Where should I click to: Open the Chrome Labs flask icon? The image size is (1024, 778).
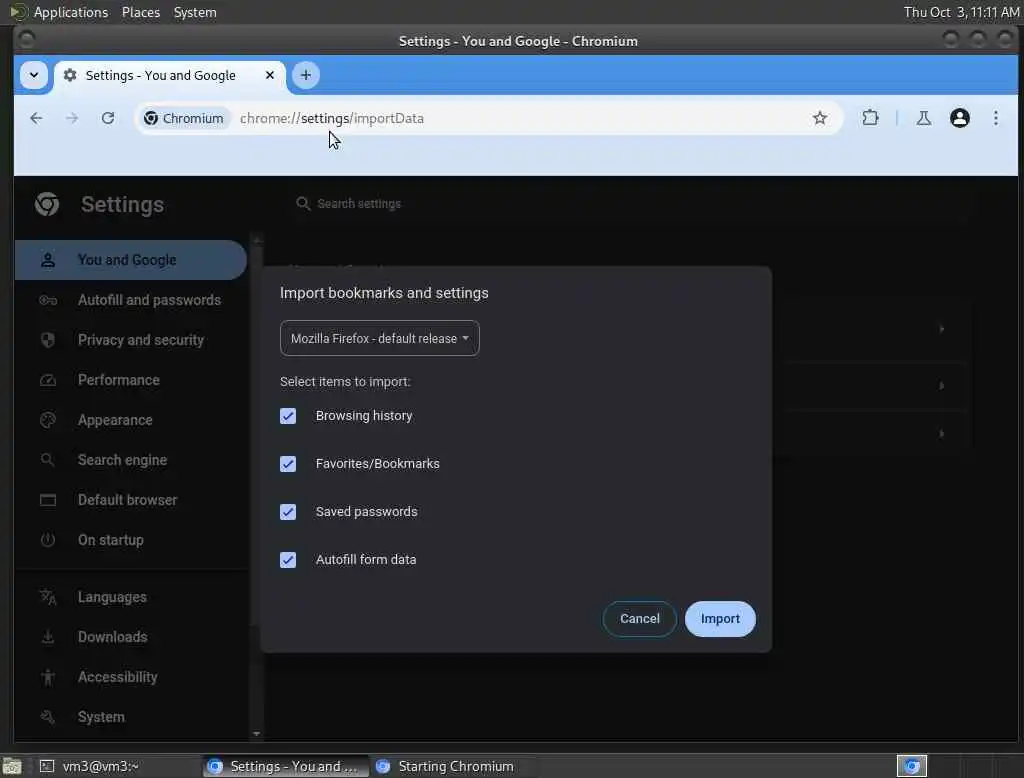point(923,118)
